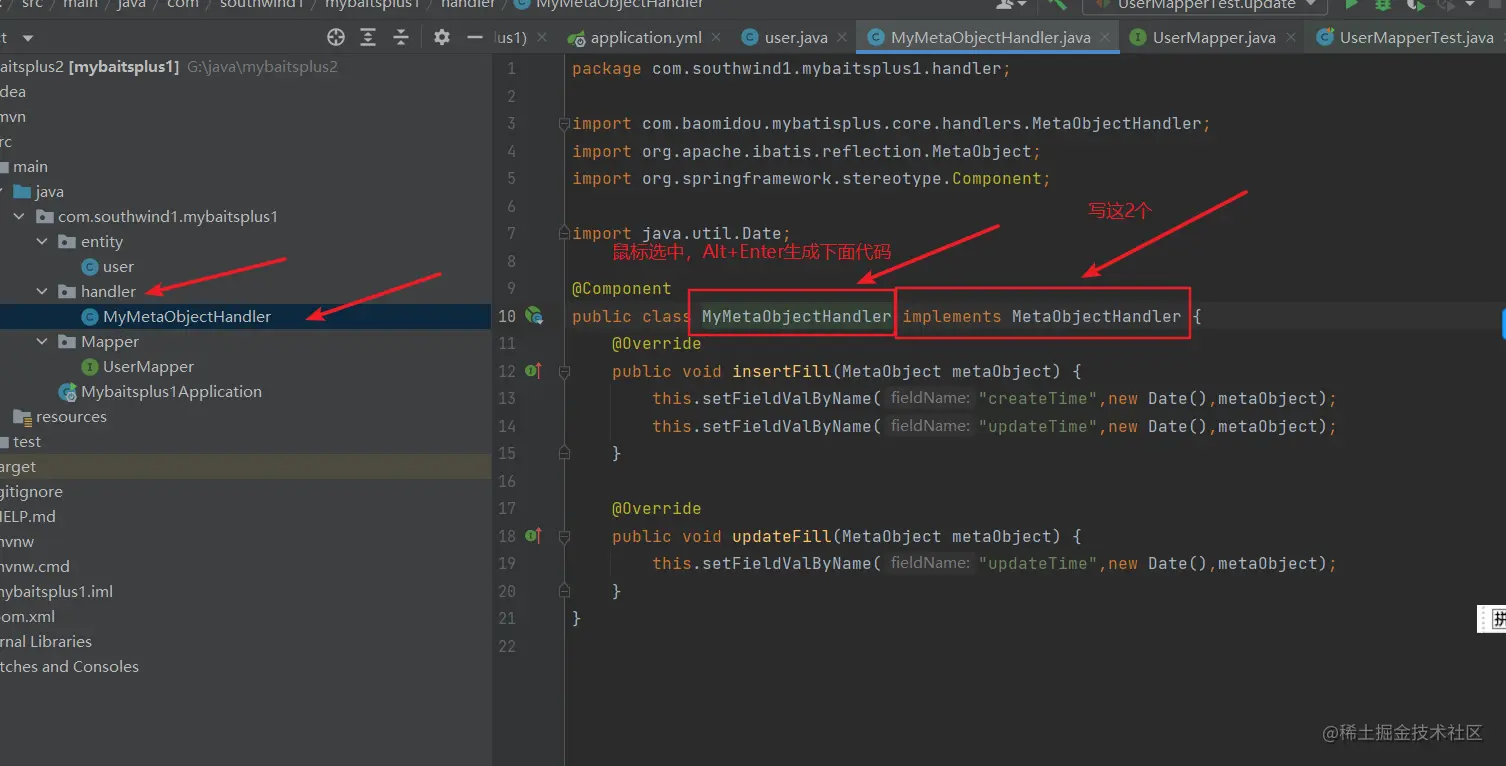Open the UserMapperTest.update run configuration dropdown
Image resolution: width=1506 pixels, height=766 pixels.
[x=1207, y=5]
